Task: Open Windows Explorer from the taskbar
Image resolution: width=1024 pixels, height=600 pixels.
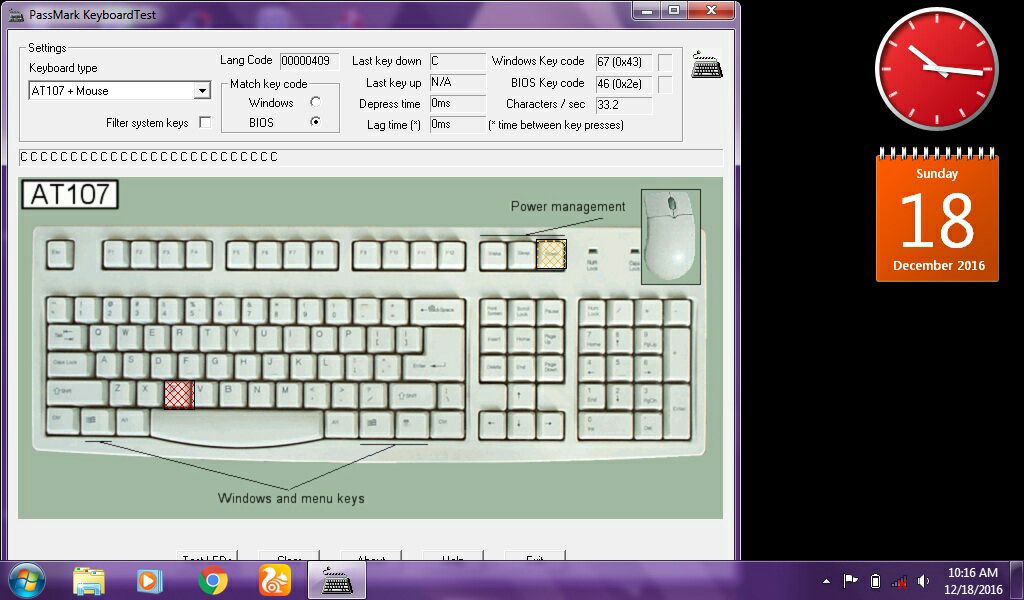Action: [88, 580]
